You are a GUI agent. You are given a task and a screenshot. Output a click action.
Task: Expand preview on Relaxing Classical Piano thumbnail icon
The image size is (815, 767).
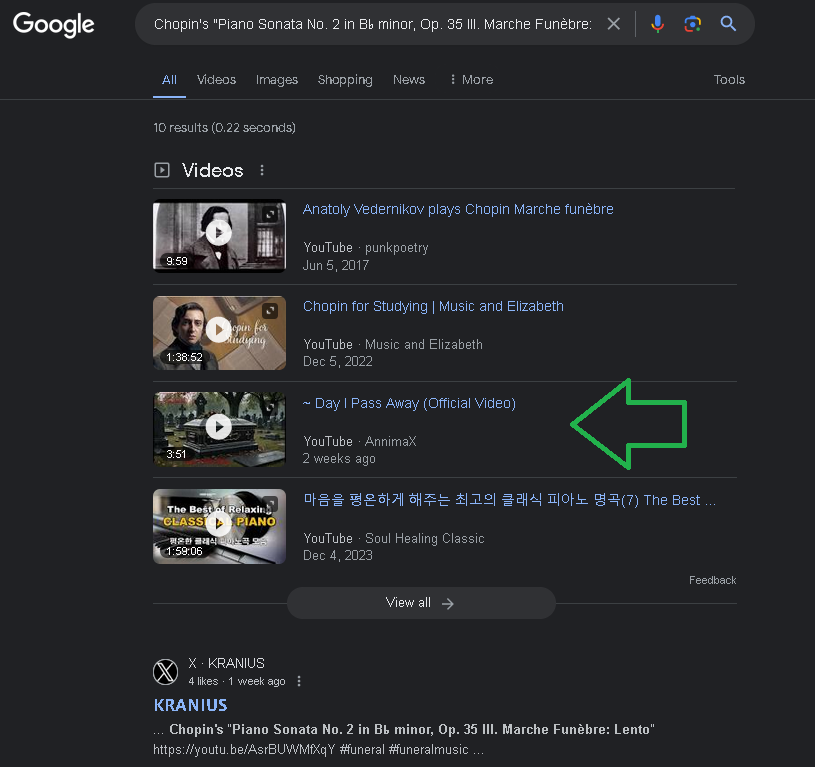click(x=270, y=504)
